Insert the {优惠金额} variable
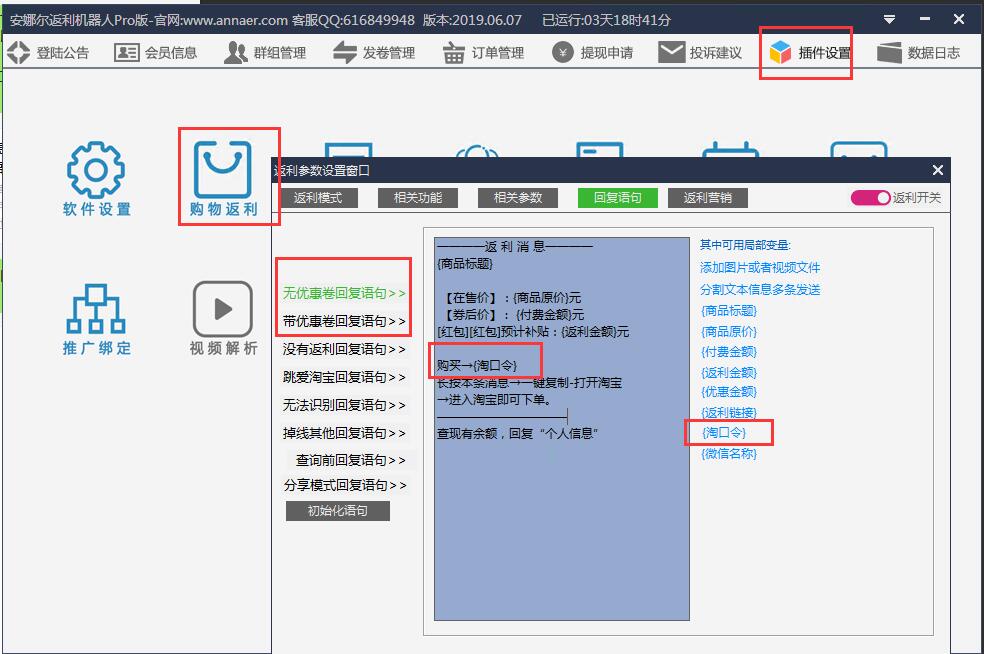 point(729,392)
